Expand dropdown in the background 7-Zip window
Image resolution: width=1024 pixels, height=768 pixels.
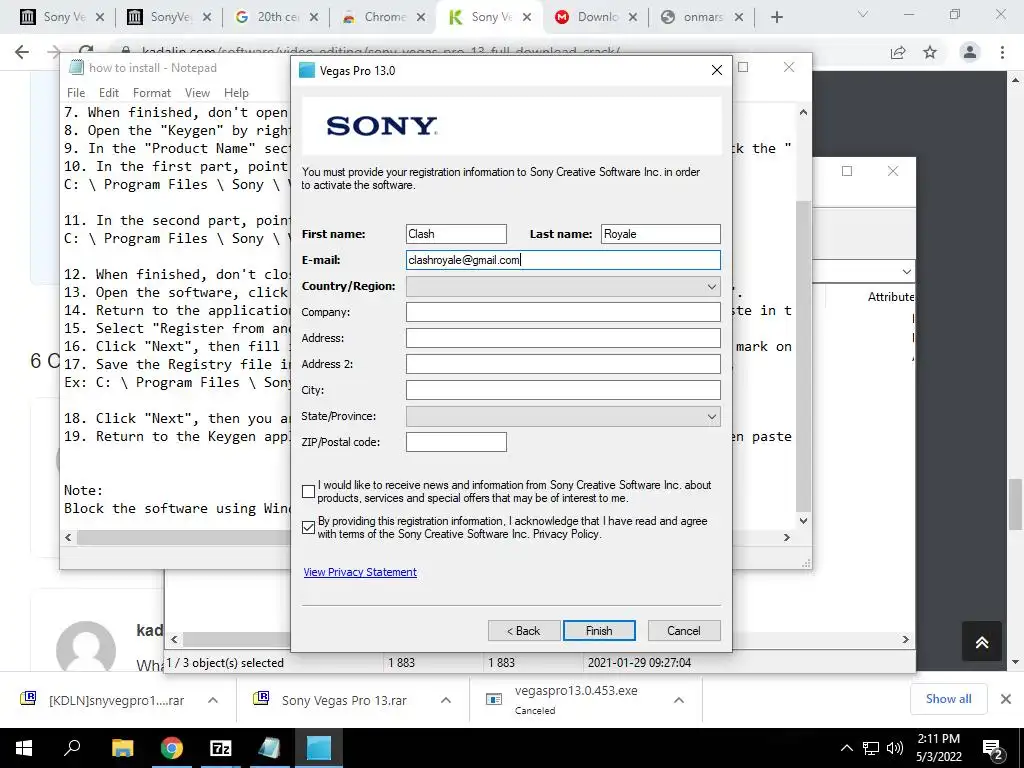(x=906, y=271)
